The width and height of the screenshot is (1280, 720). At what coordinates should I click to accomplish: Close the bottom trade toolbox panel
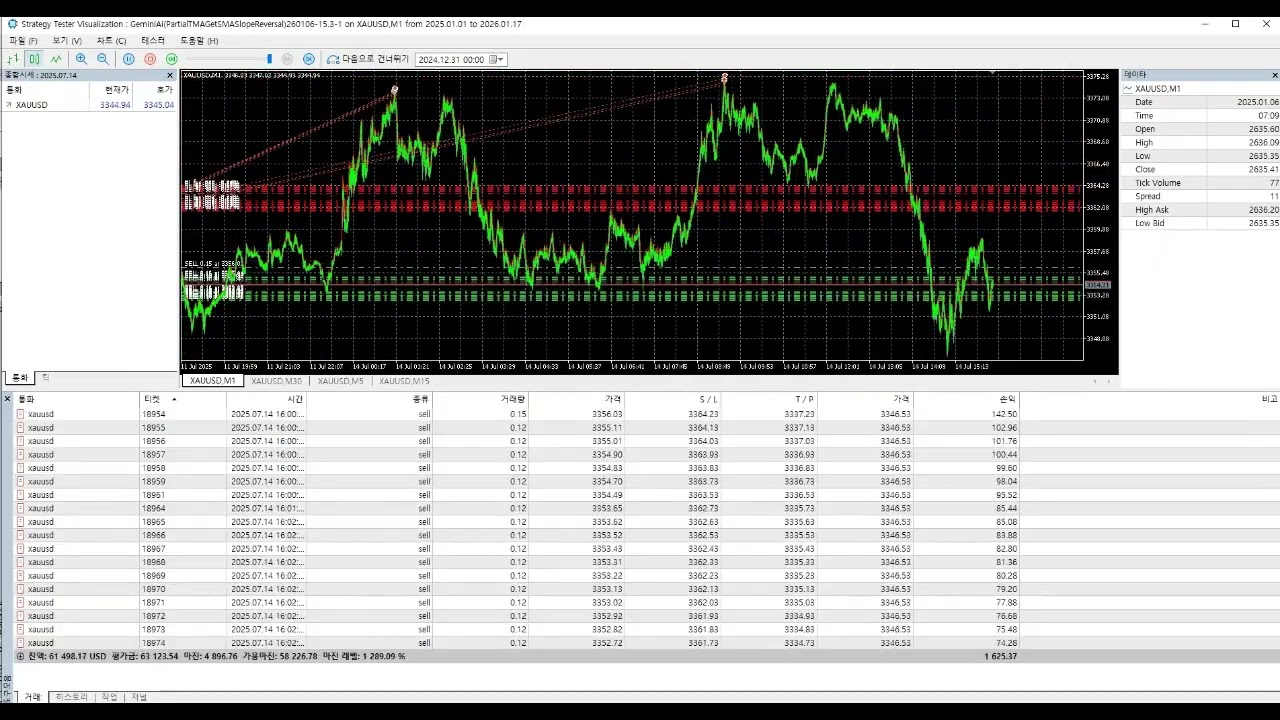[x=7, y=398]
